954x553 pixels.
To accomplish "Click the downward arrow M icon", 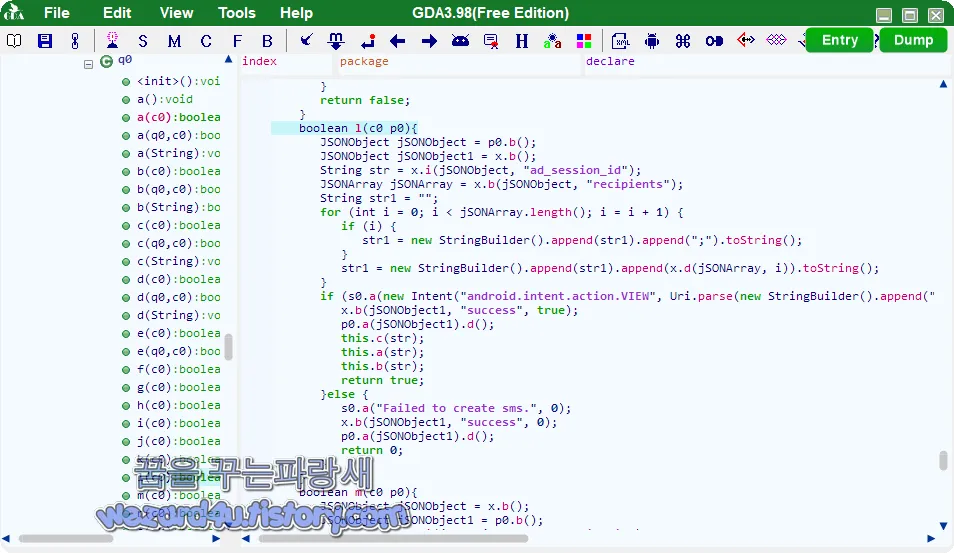I will (336, 41).
